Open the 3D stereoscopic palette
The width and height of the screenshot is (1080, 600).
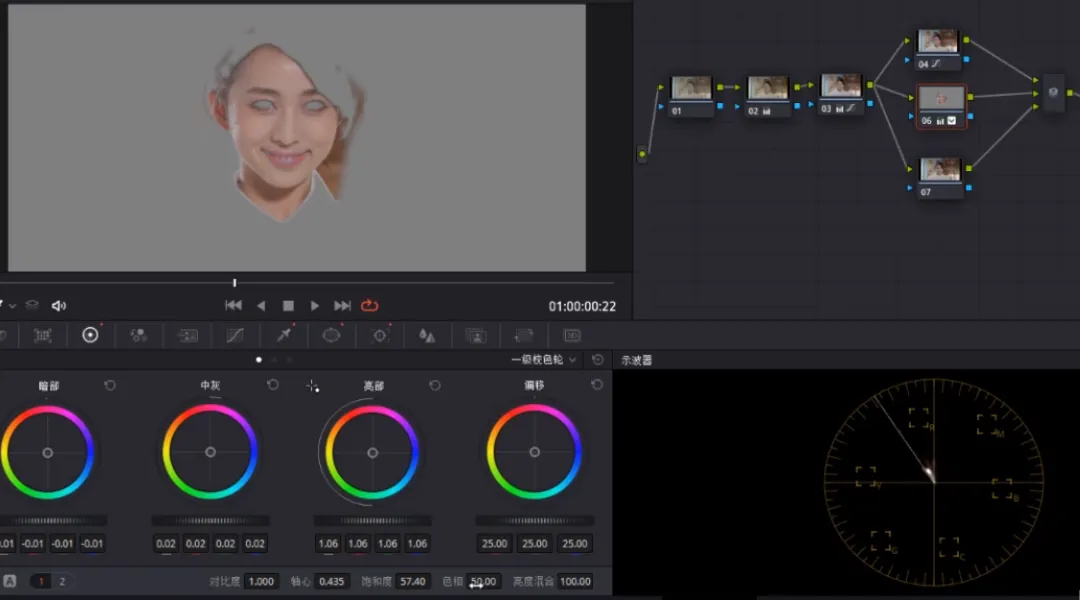click(572, 335)
